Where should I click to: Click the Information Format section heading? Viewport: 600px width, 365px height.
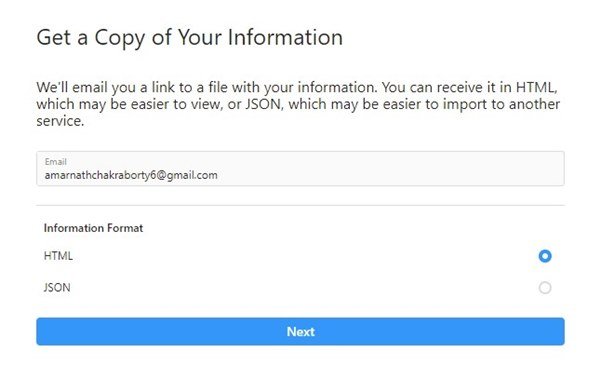tap(93, 228)
